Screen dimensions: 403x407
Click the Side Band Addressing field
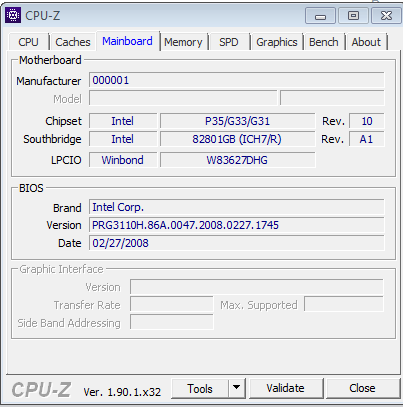[172, 322]
